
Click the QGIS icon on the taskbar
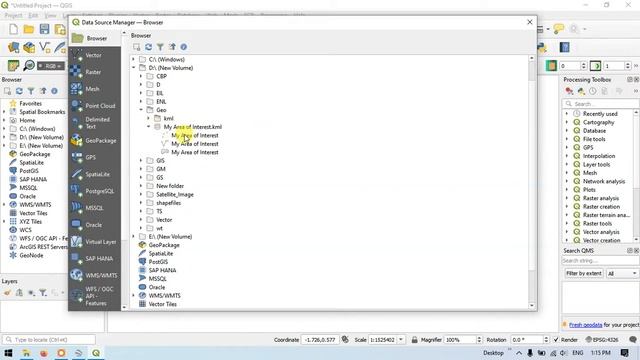click(x=96, y=353)
